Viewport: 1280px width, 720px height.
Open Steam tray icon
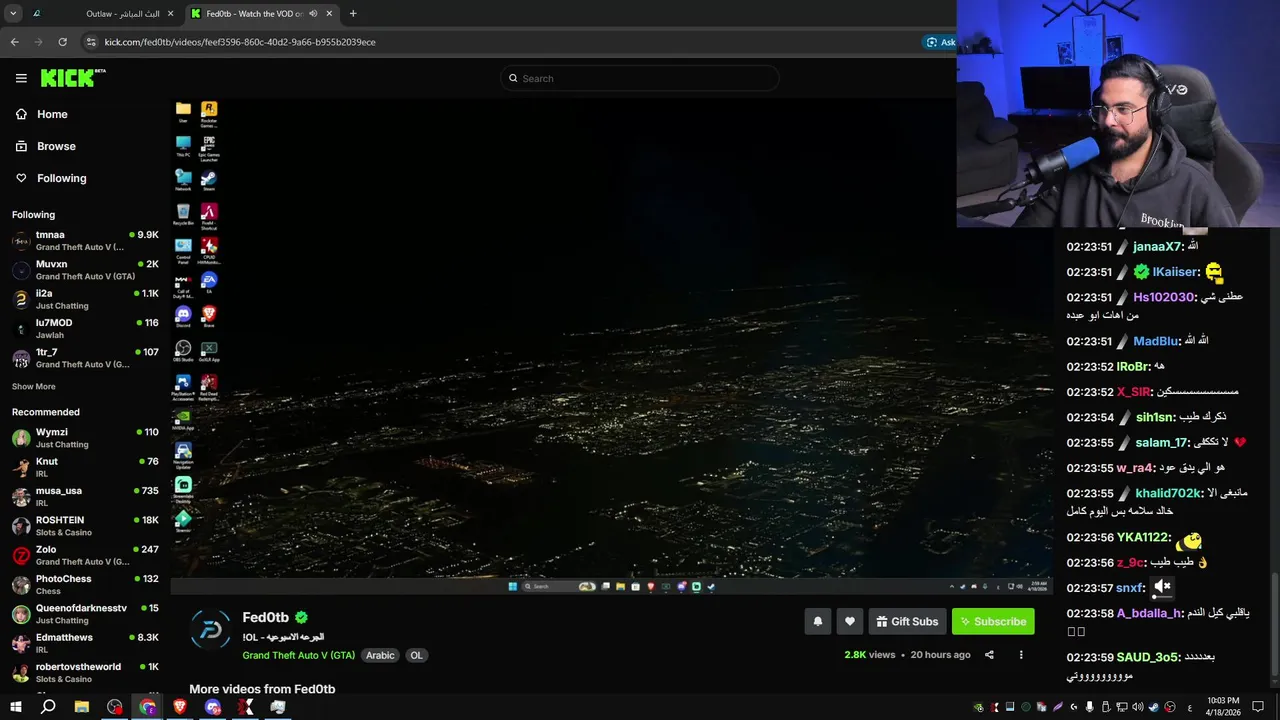[1153, 707]
